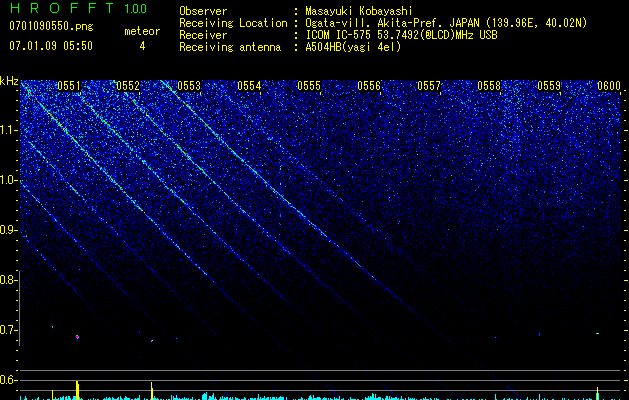Click the yellow power spike below 0600
The height and width of the screenshot is (400, 629).
[597, 393]
